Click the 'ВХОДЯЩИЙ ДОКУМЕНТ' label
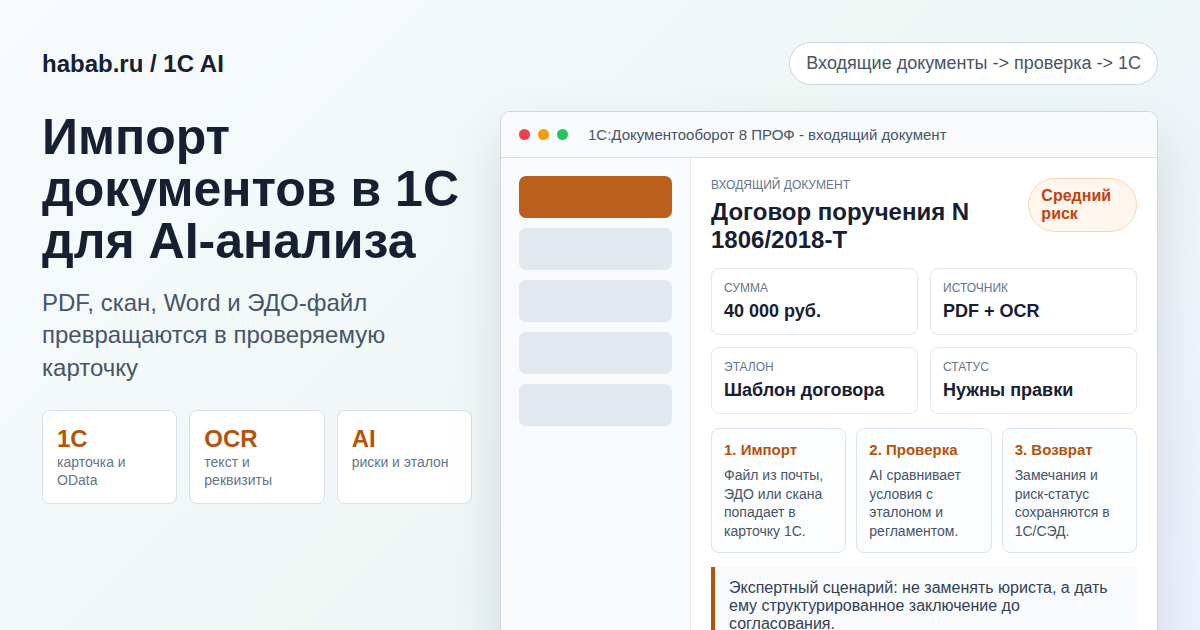The image size is (1200, 630). pos(780,185)
